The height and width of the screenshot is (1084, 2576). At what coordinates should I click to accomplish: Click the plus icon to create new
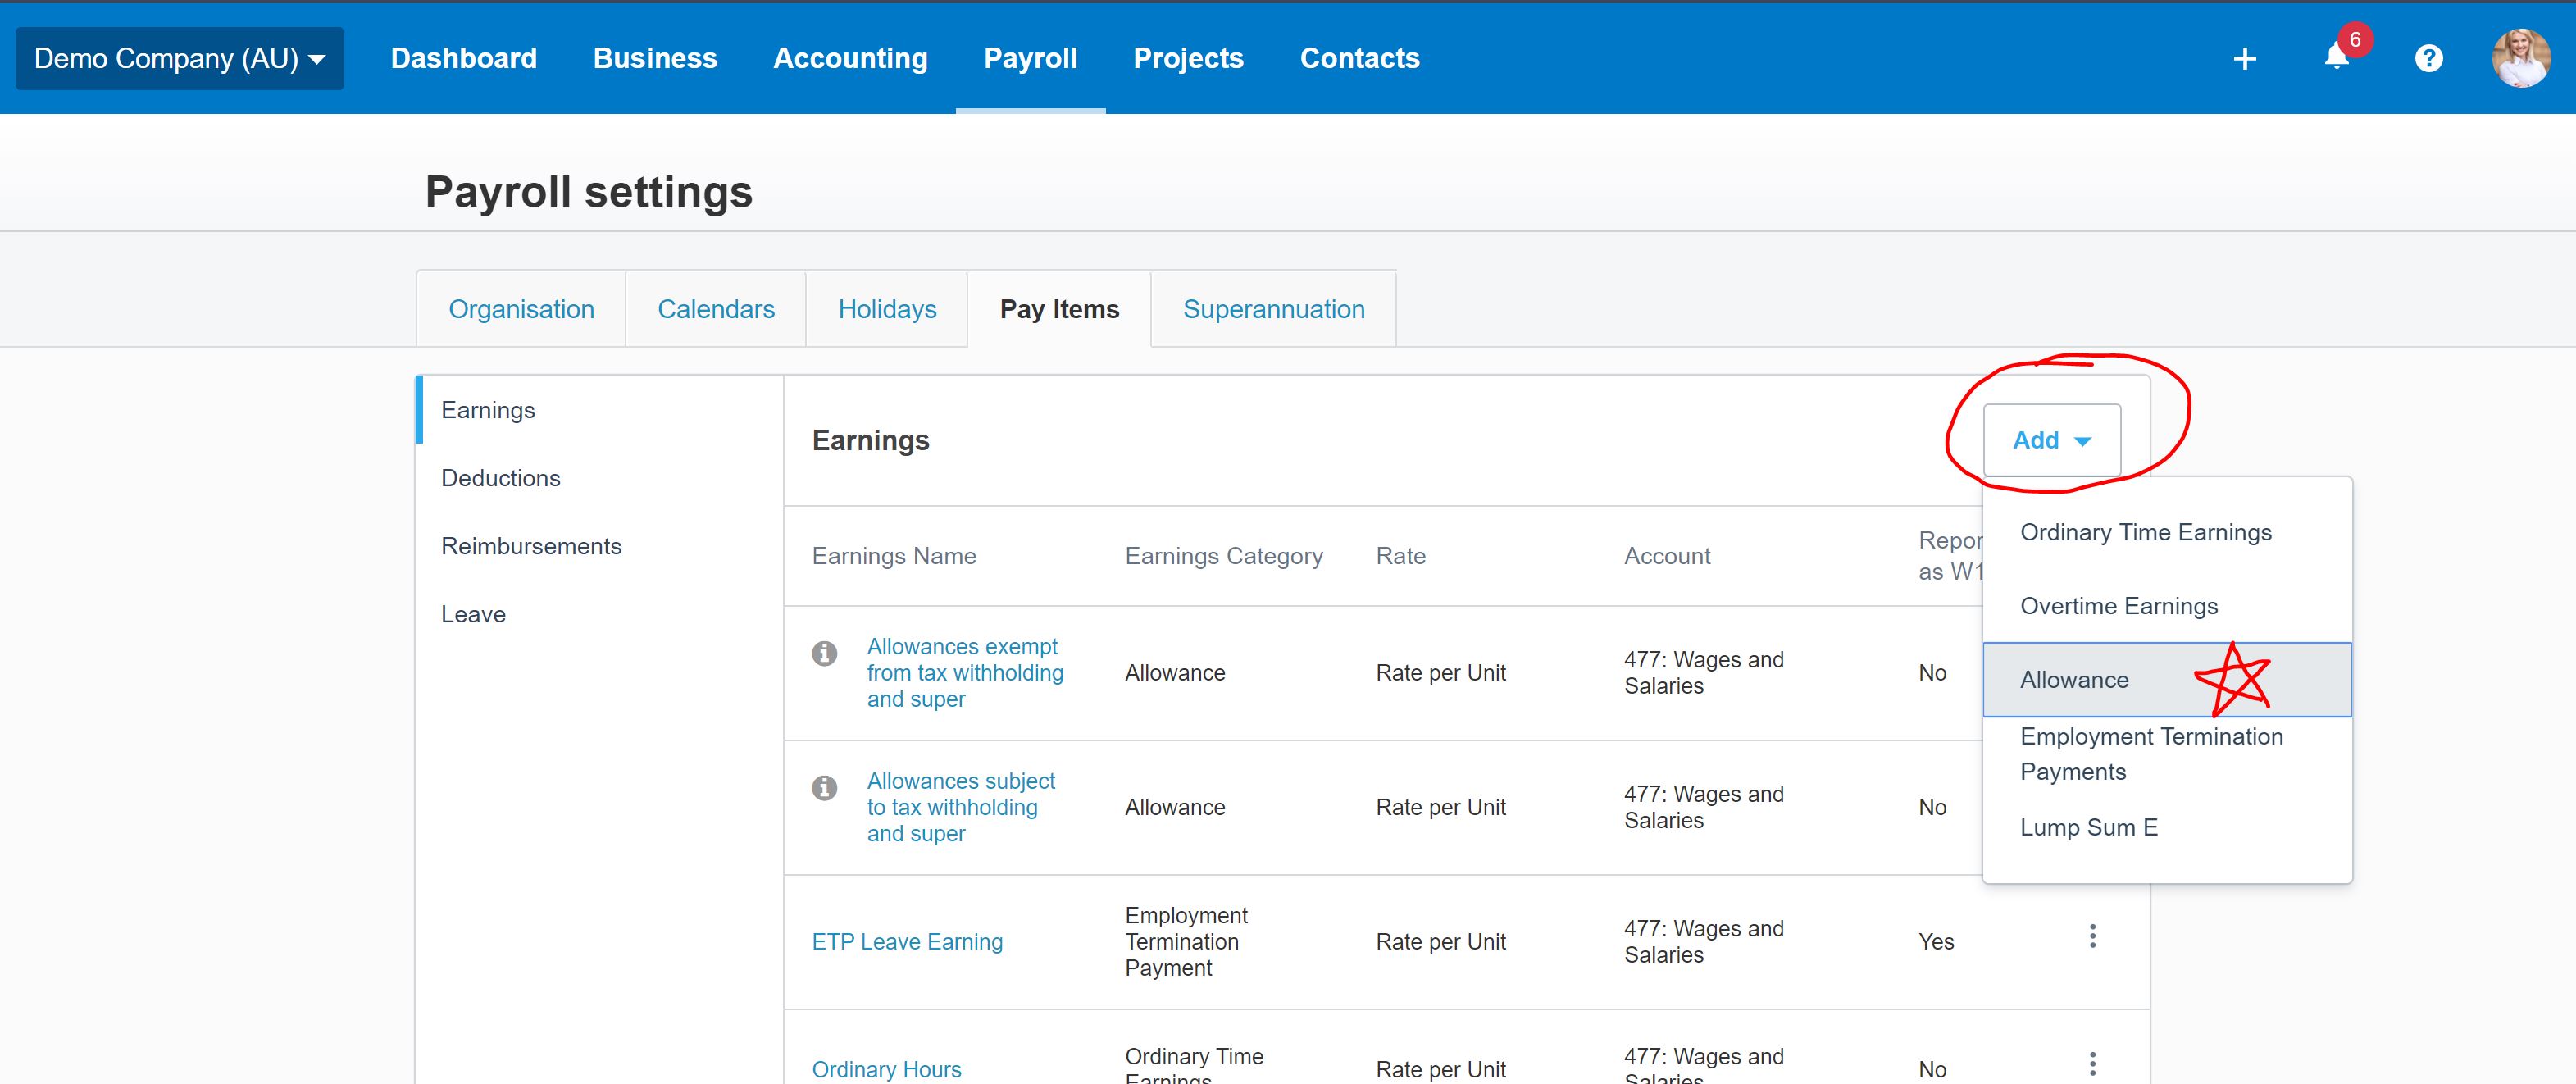[2245, 58]
